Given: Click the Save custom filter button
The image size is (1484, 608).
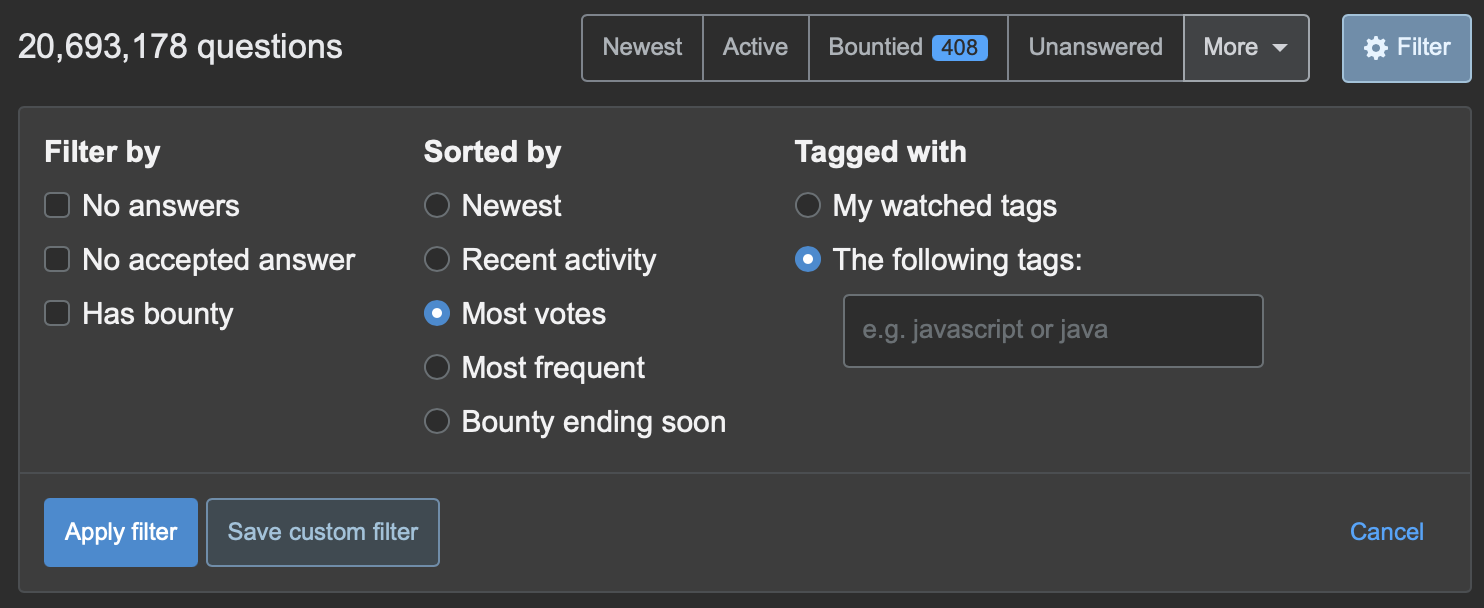Looking at the screenshot, I should [323, 532].
